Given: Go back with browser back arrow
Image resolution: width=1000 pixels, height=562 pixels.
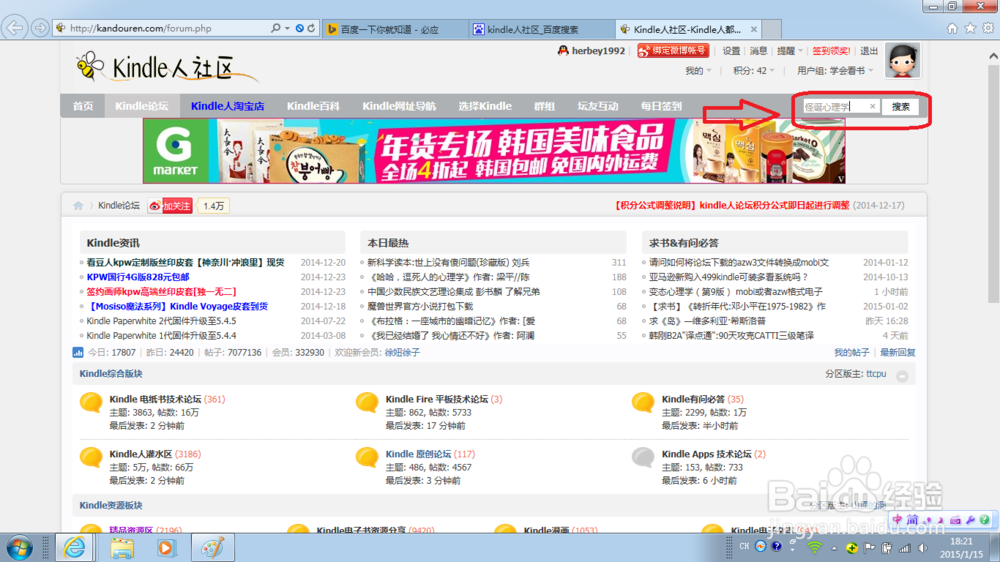Looking at the screenshot, I should (15, 28).
